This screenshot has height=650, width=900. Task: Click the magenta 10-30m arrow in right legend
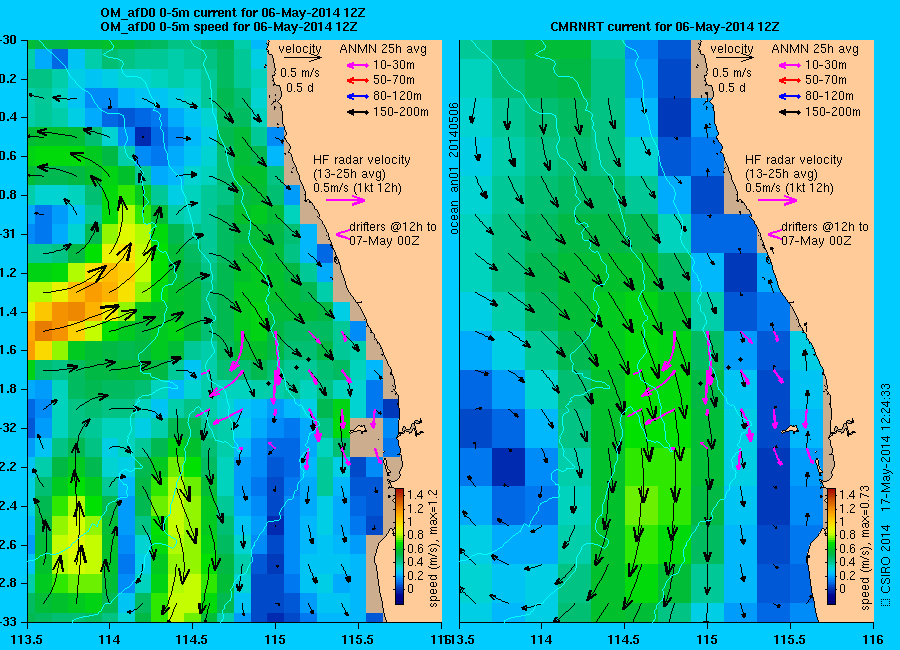pyautogui.click(x=790, y=65)
